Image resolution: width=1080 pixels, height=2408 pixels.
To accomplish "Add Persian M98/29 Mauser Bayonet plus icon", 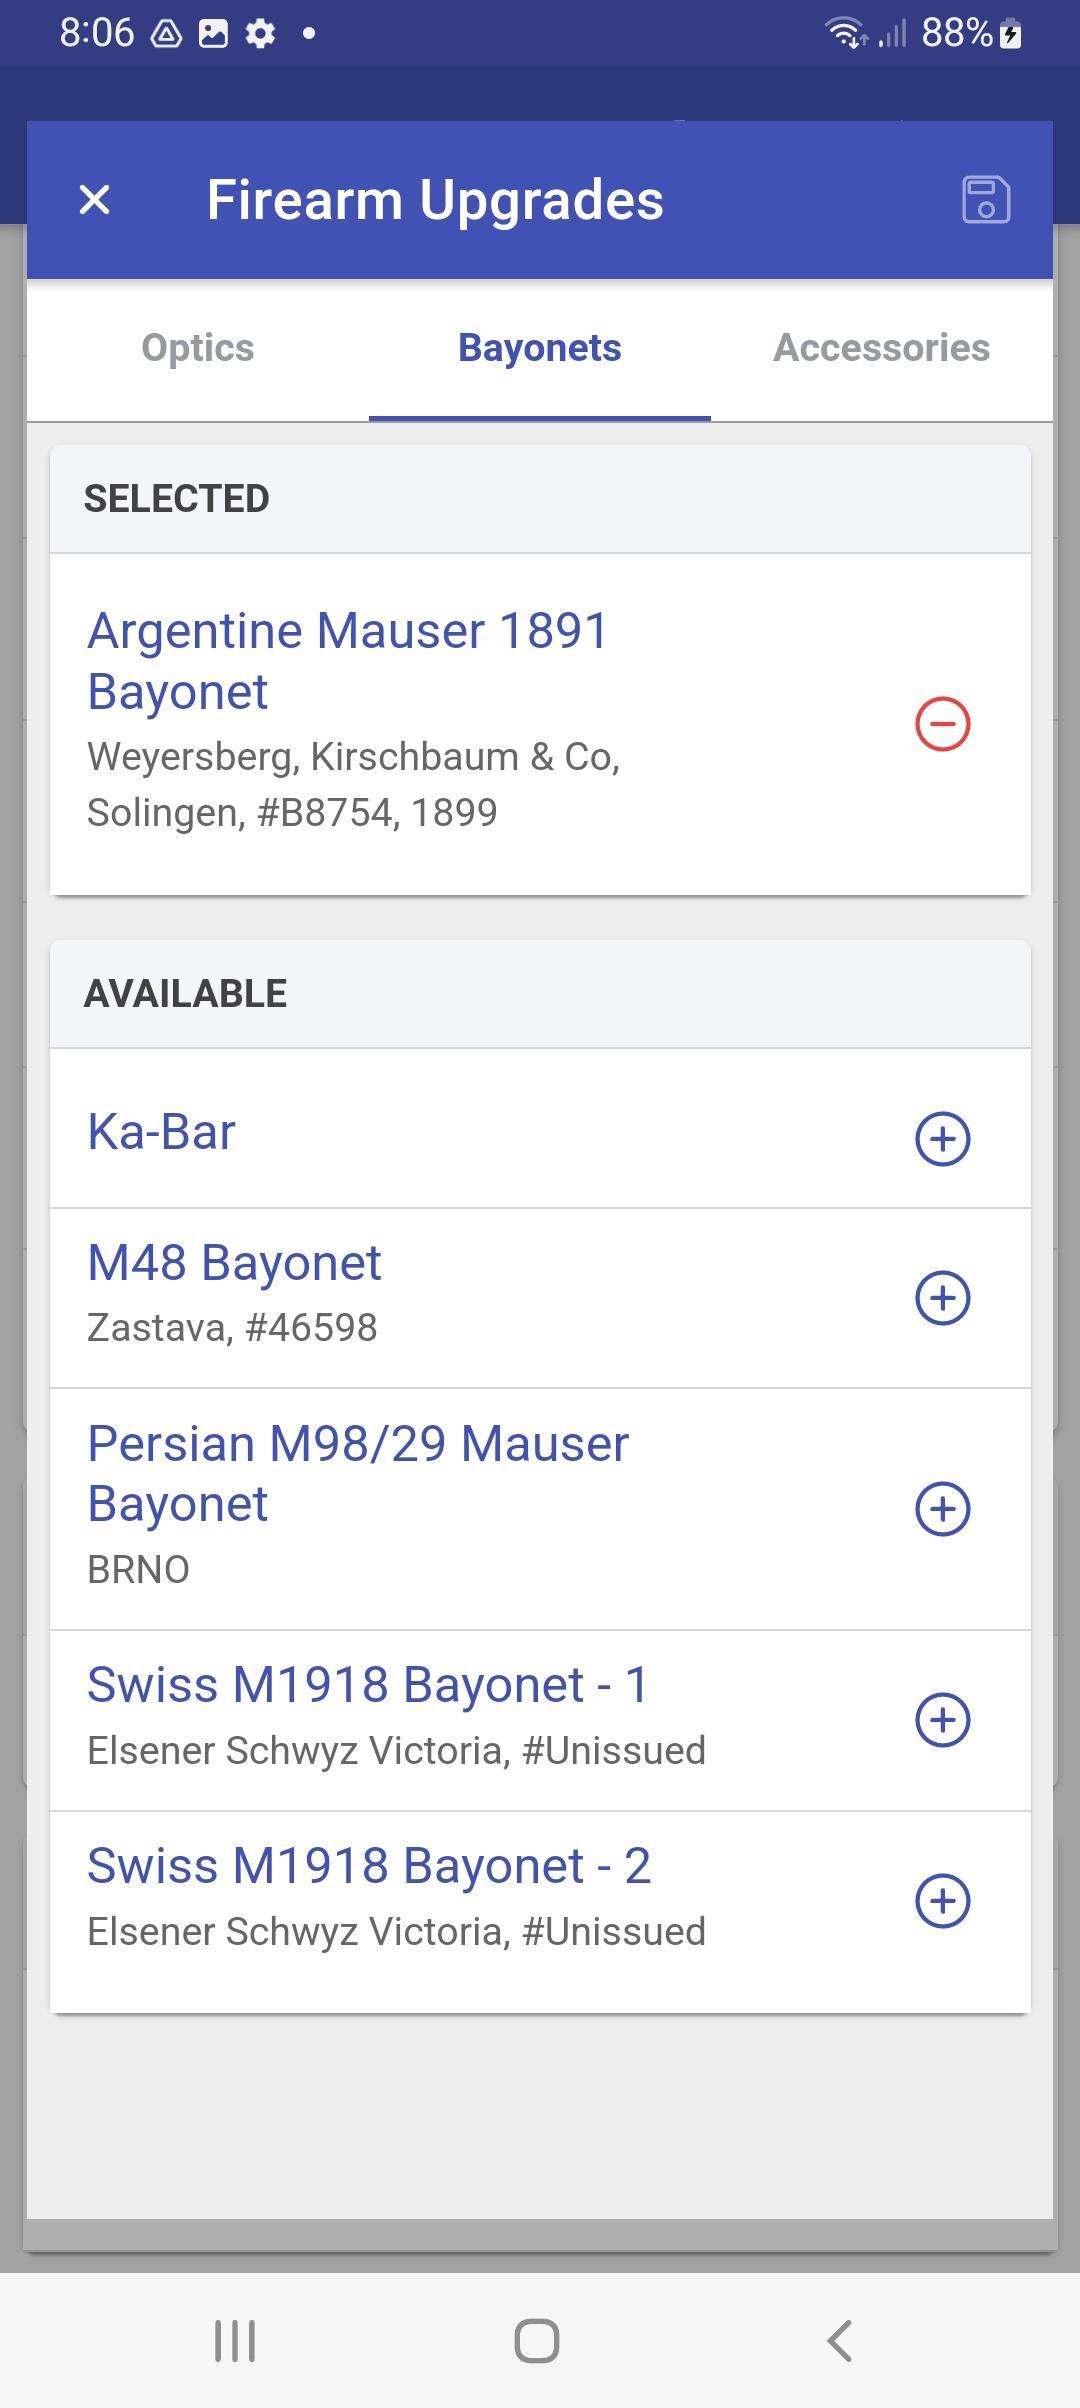I will click(x=943, y=1509).
